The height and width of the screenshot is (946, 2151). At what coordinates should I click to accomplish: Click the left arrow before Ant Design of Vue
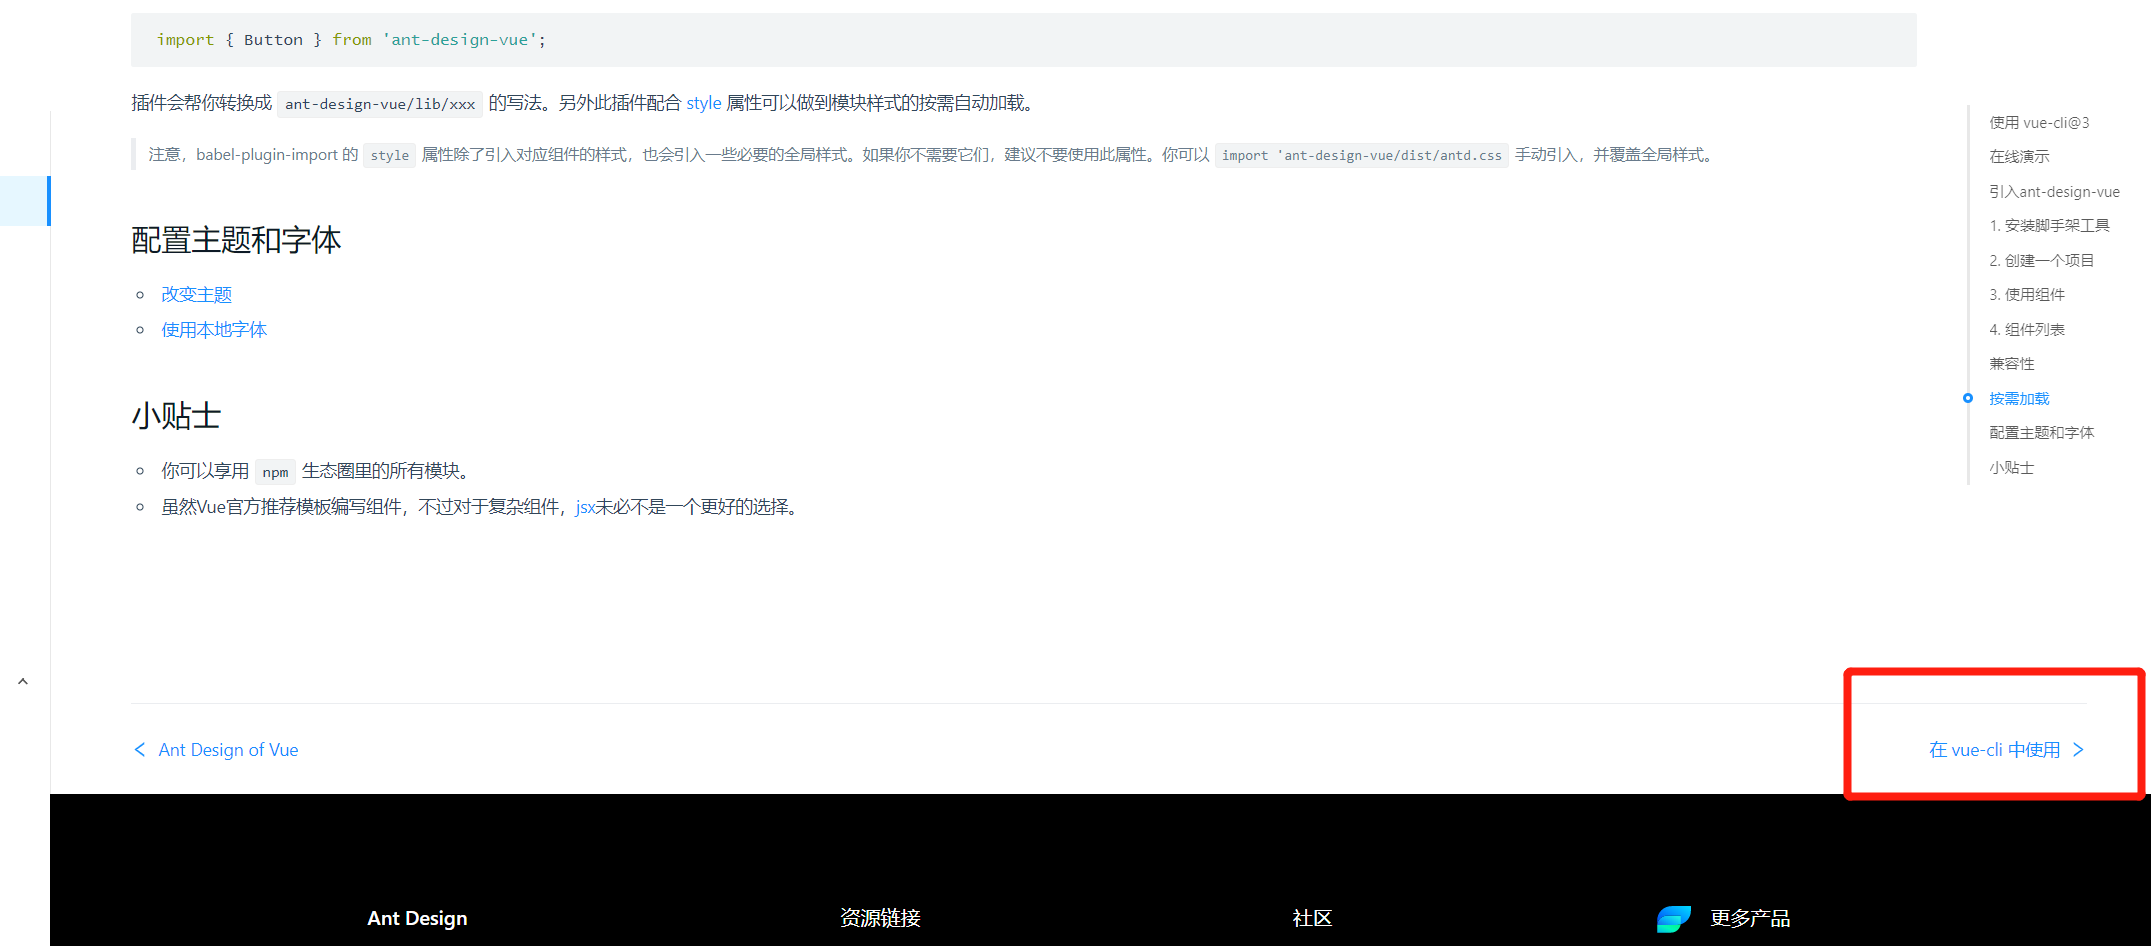(x=140, y=749)
